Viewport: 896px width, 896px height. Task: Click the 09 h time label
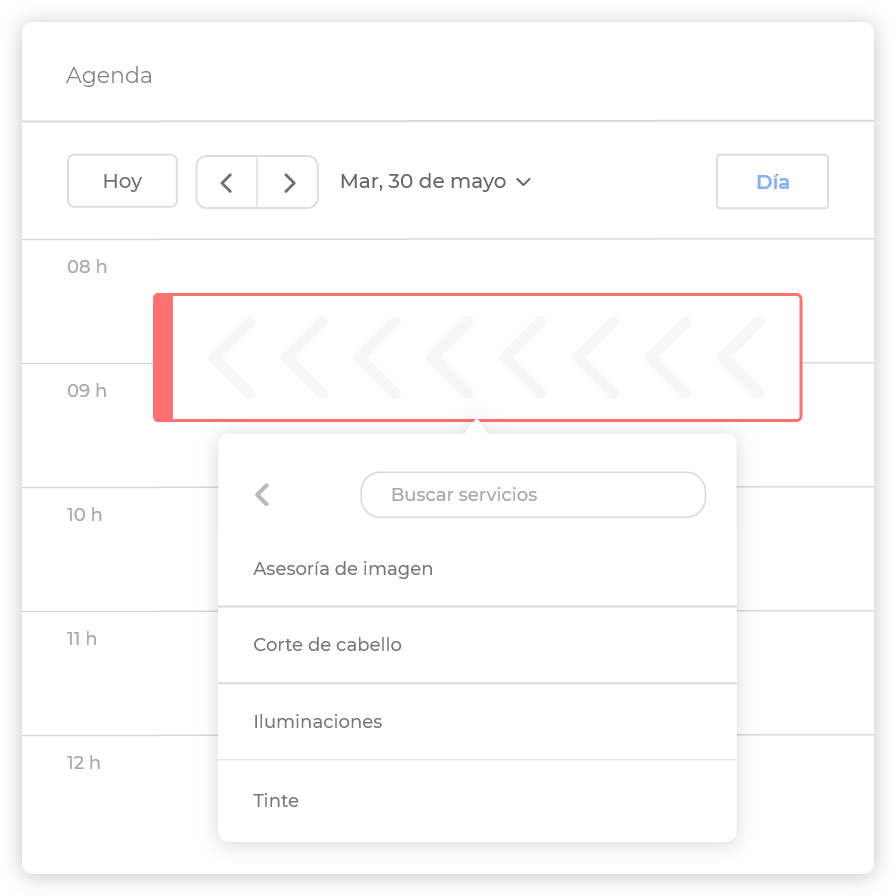pyautogui.click(x=87, y=391)
